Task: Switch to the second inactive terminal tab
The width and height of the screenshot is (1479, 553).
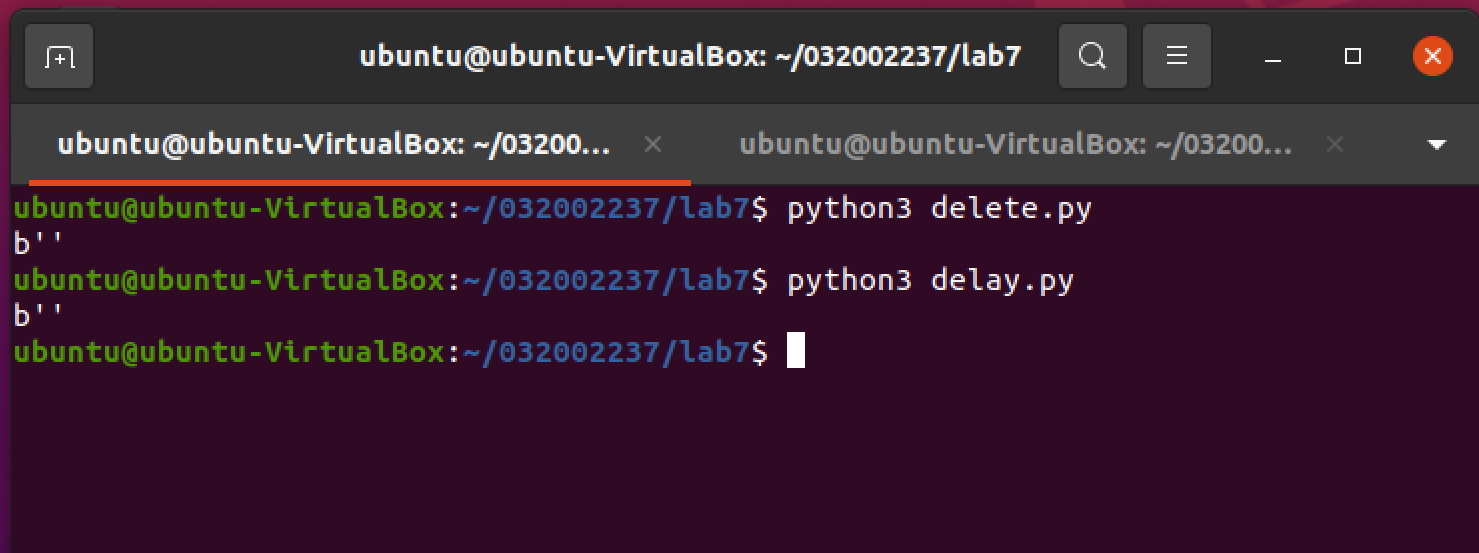Action: [1015, 145]
